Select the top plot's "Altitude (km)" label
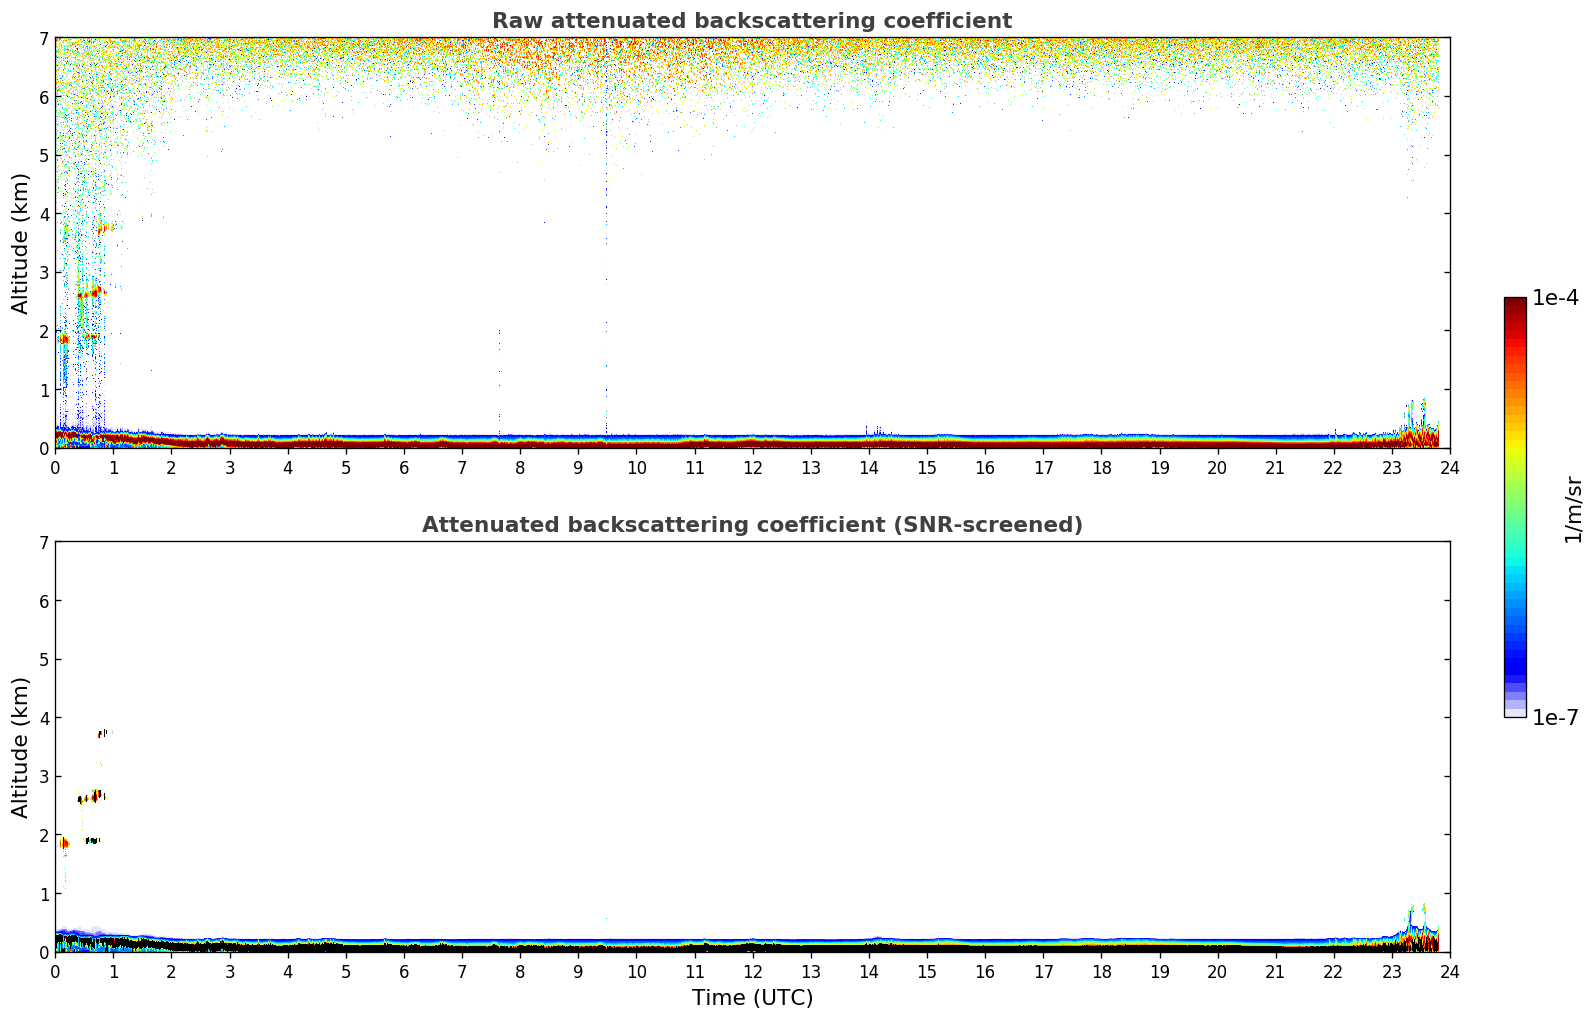 pos(21,243)
